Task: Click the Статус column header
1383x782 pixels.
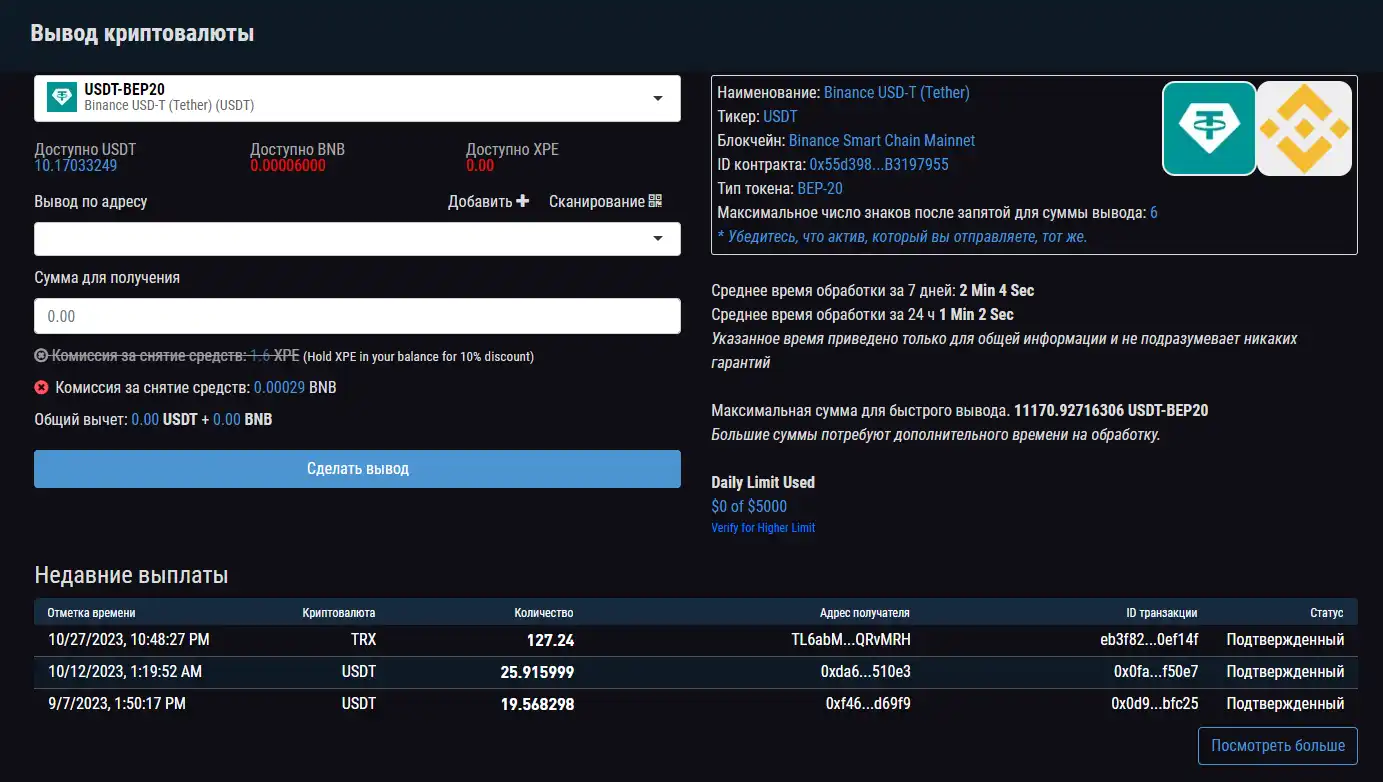Action: (1327, 612)
